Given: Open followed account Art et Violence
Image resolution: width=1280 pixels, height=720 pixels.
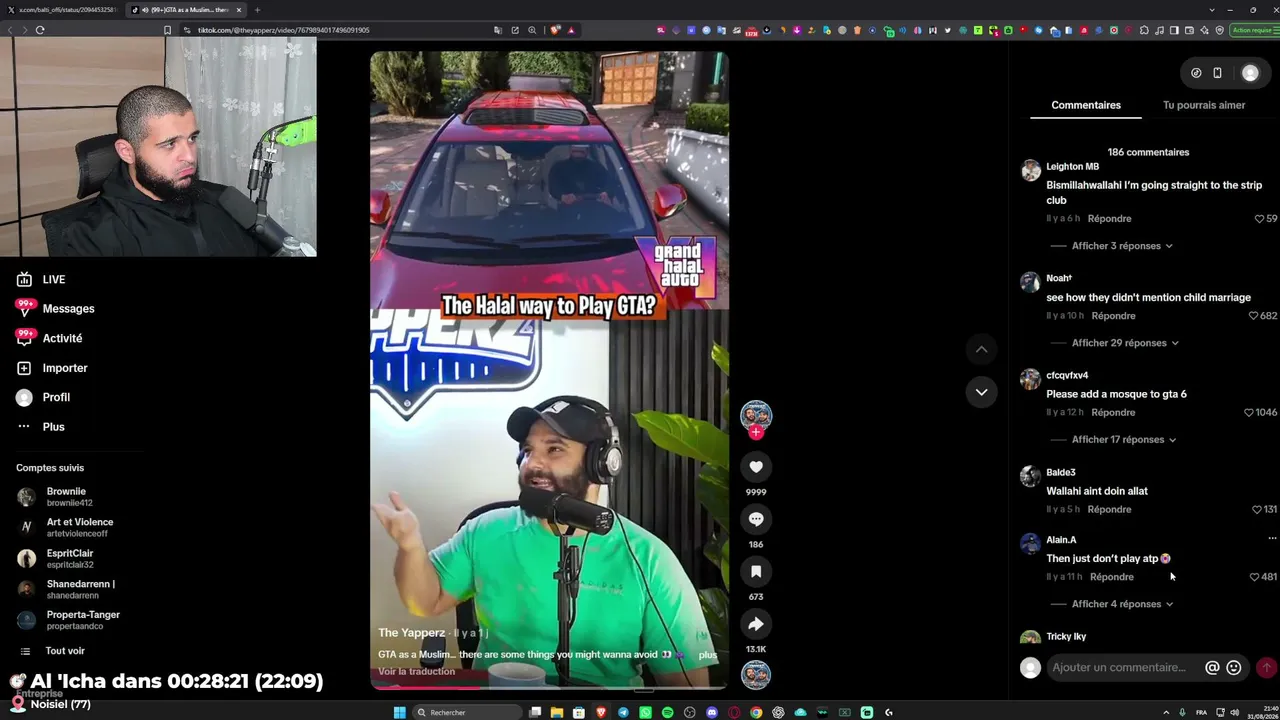Looking at the screenshot, I should pos(80,527).
